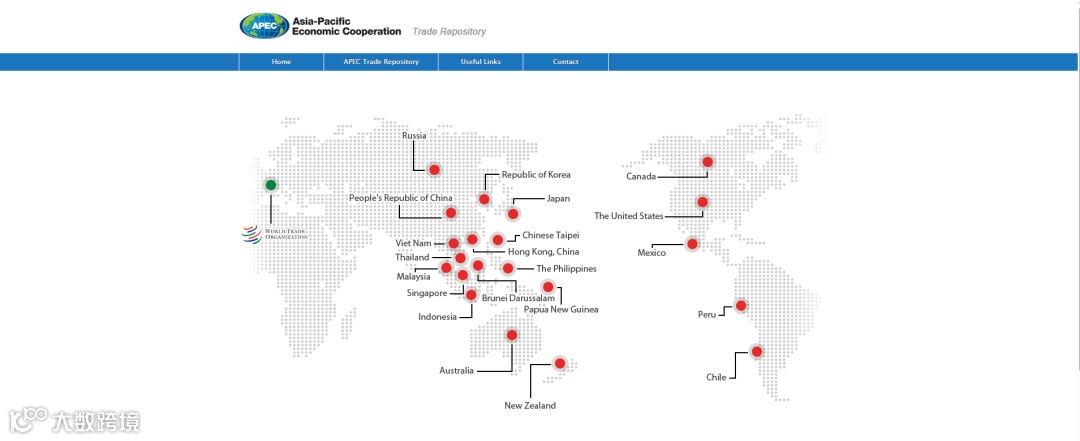The height and width of the screenshot is (441, 1080).
Task: Click the Hong Kong, China label
Action: click(x=543, y=252)
